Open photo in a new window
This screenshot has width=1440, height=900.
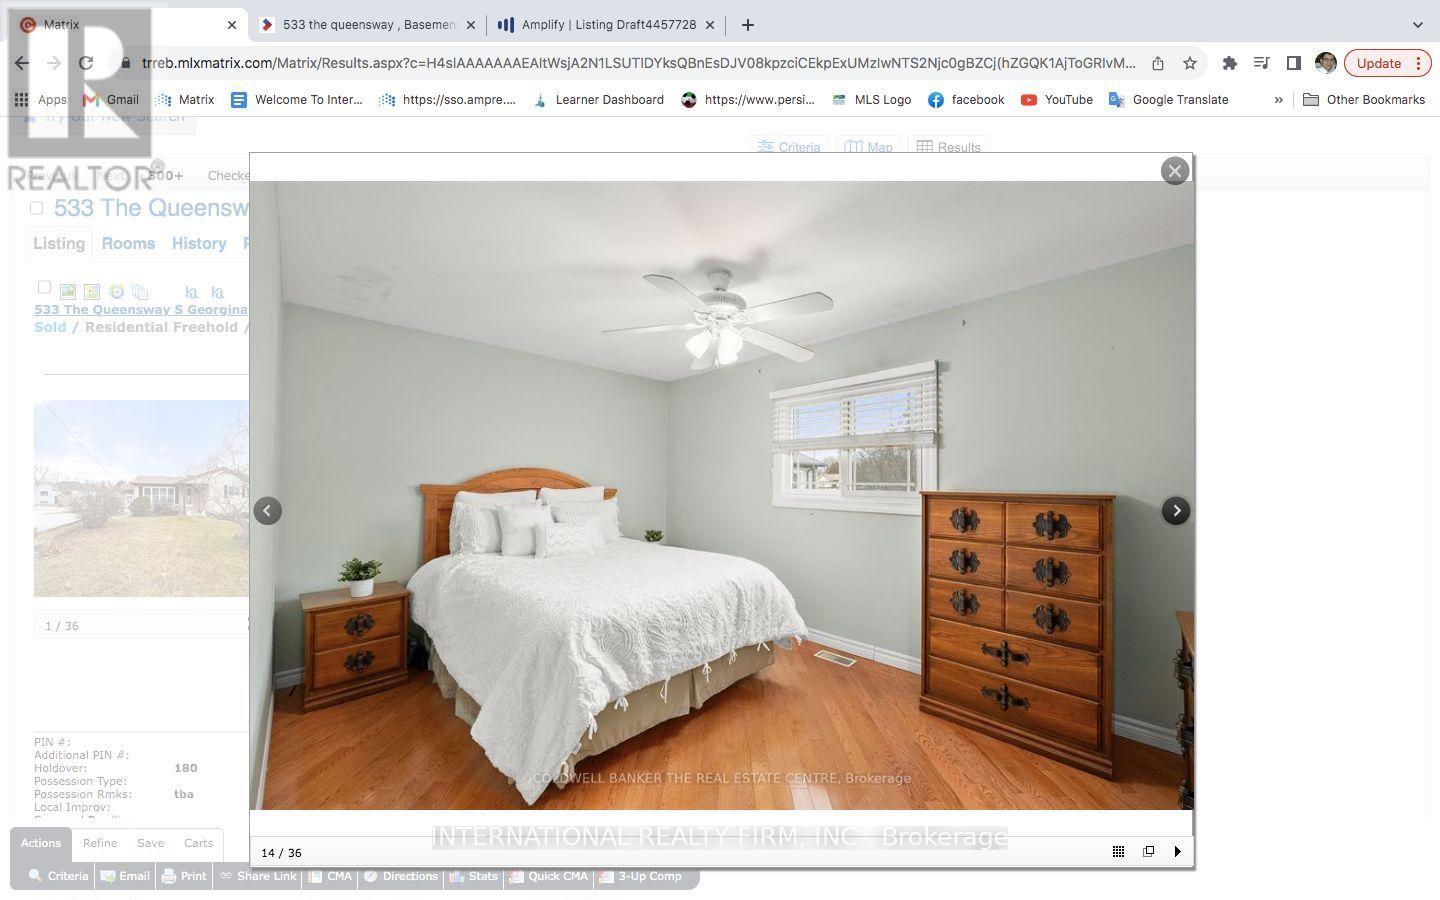pyautogui.click(x=1148, y=852)
